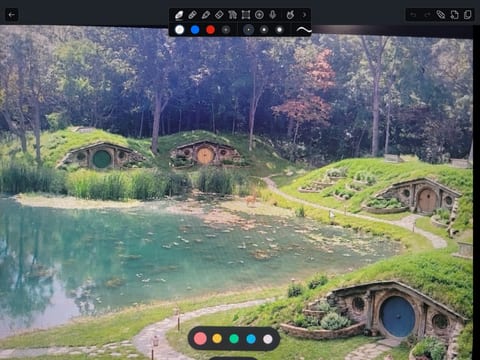This screenshot has height=360, width=480.
Task: Select the shapes tool
Action: [x=232, y=15]
